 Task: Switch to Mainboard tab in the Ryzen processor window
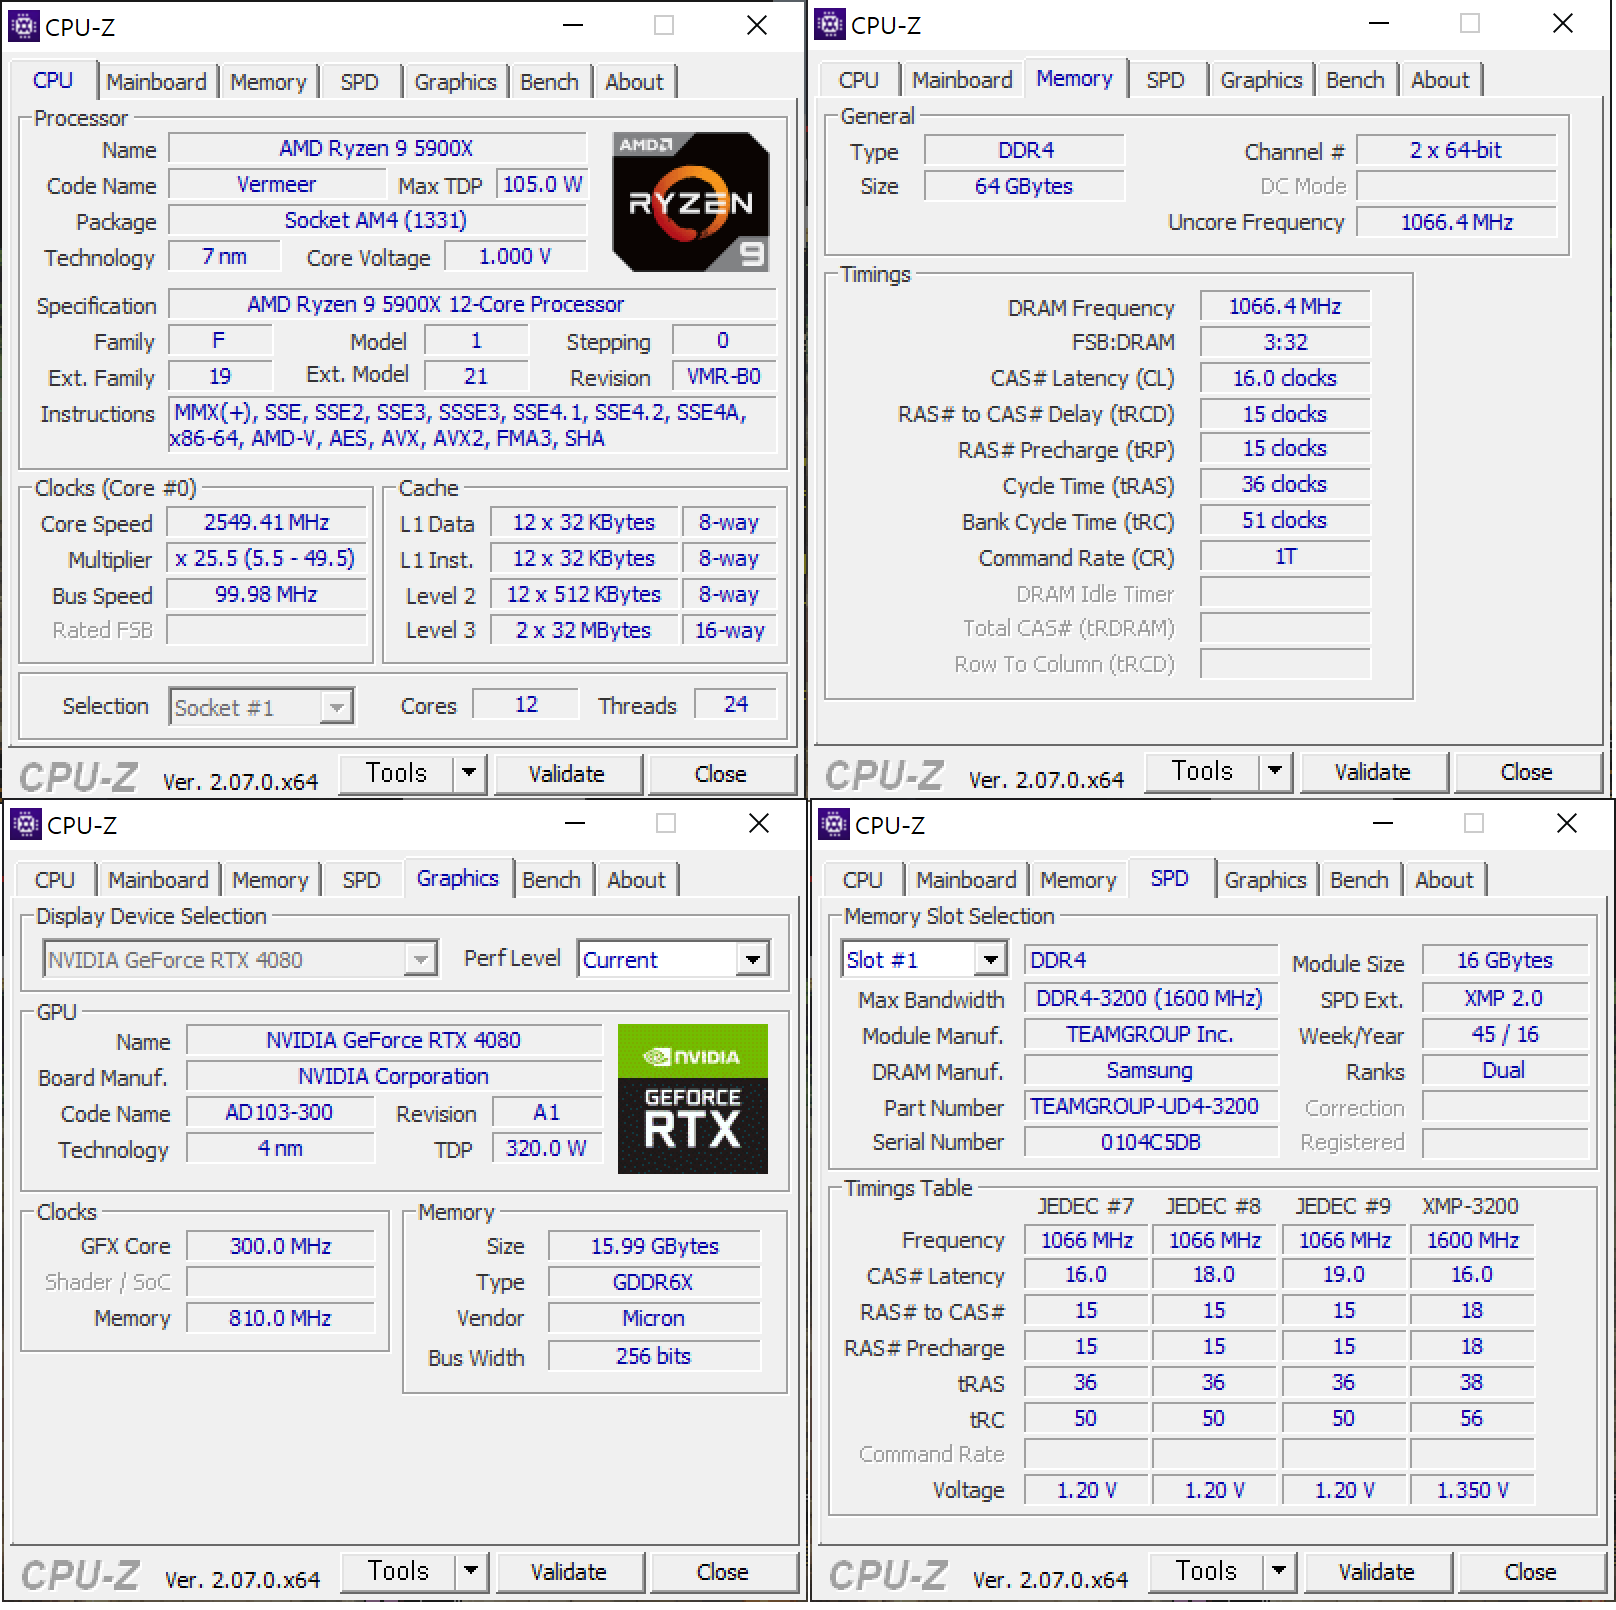point(156,82)
